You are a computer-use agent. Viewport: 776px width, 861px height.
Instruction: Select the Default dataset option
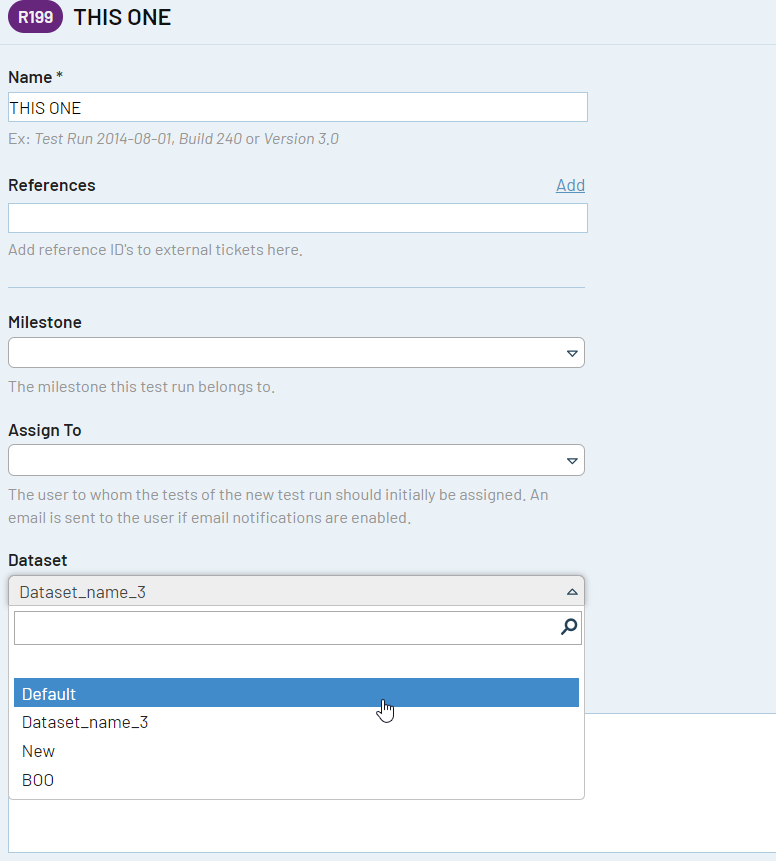coord(296,693)
